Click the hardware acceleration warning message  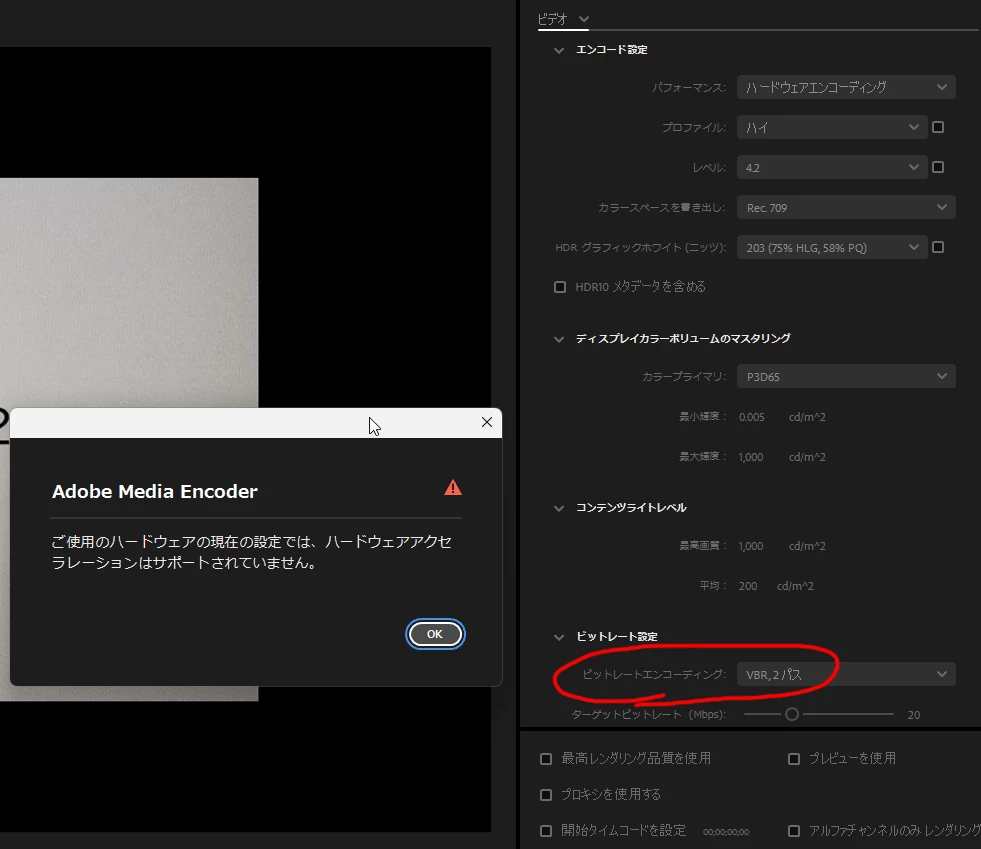(252, 552)
